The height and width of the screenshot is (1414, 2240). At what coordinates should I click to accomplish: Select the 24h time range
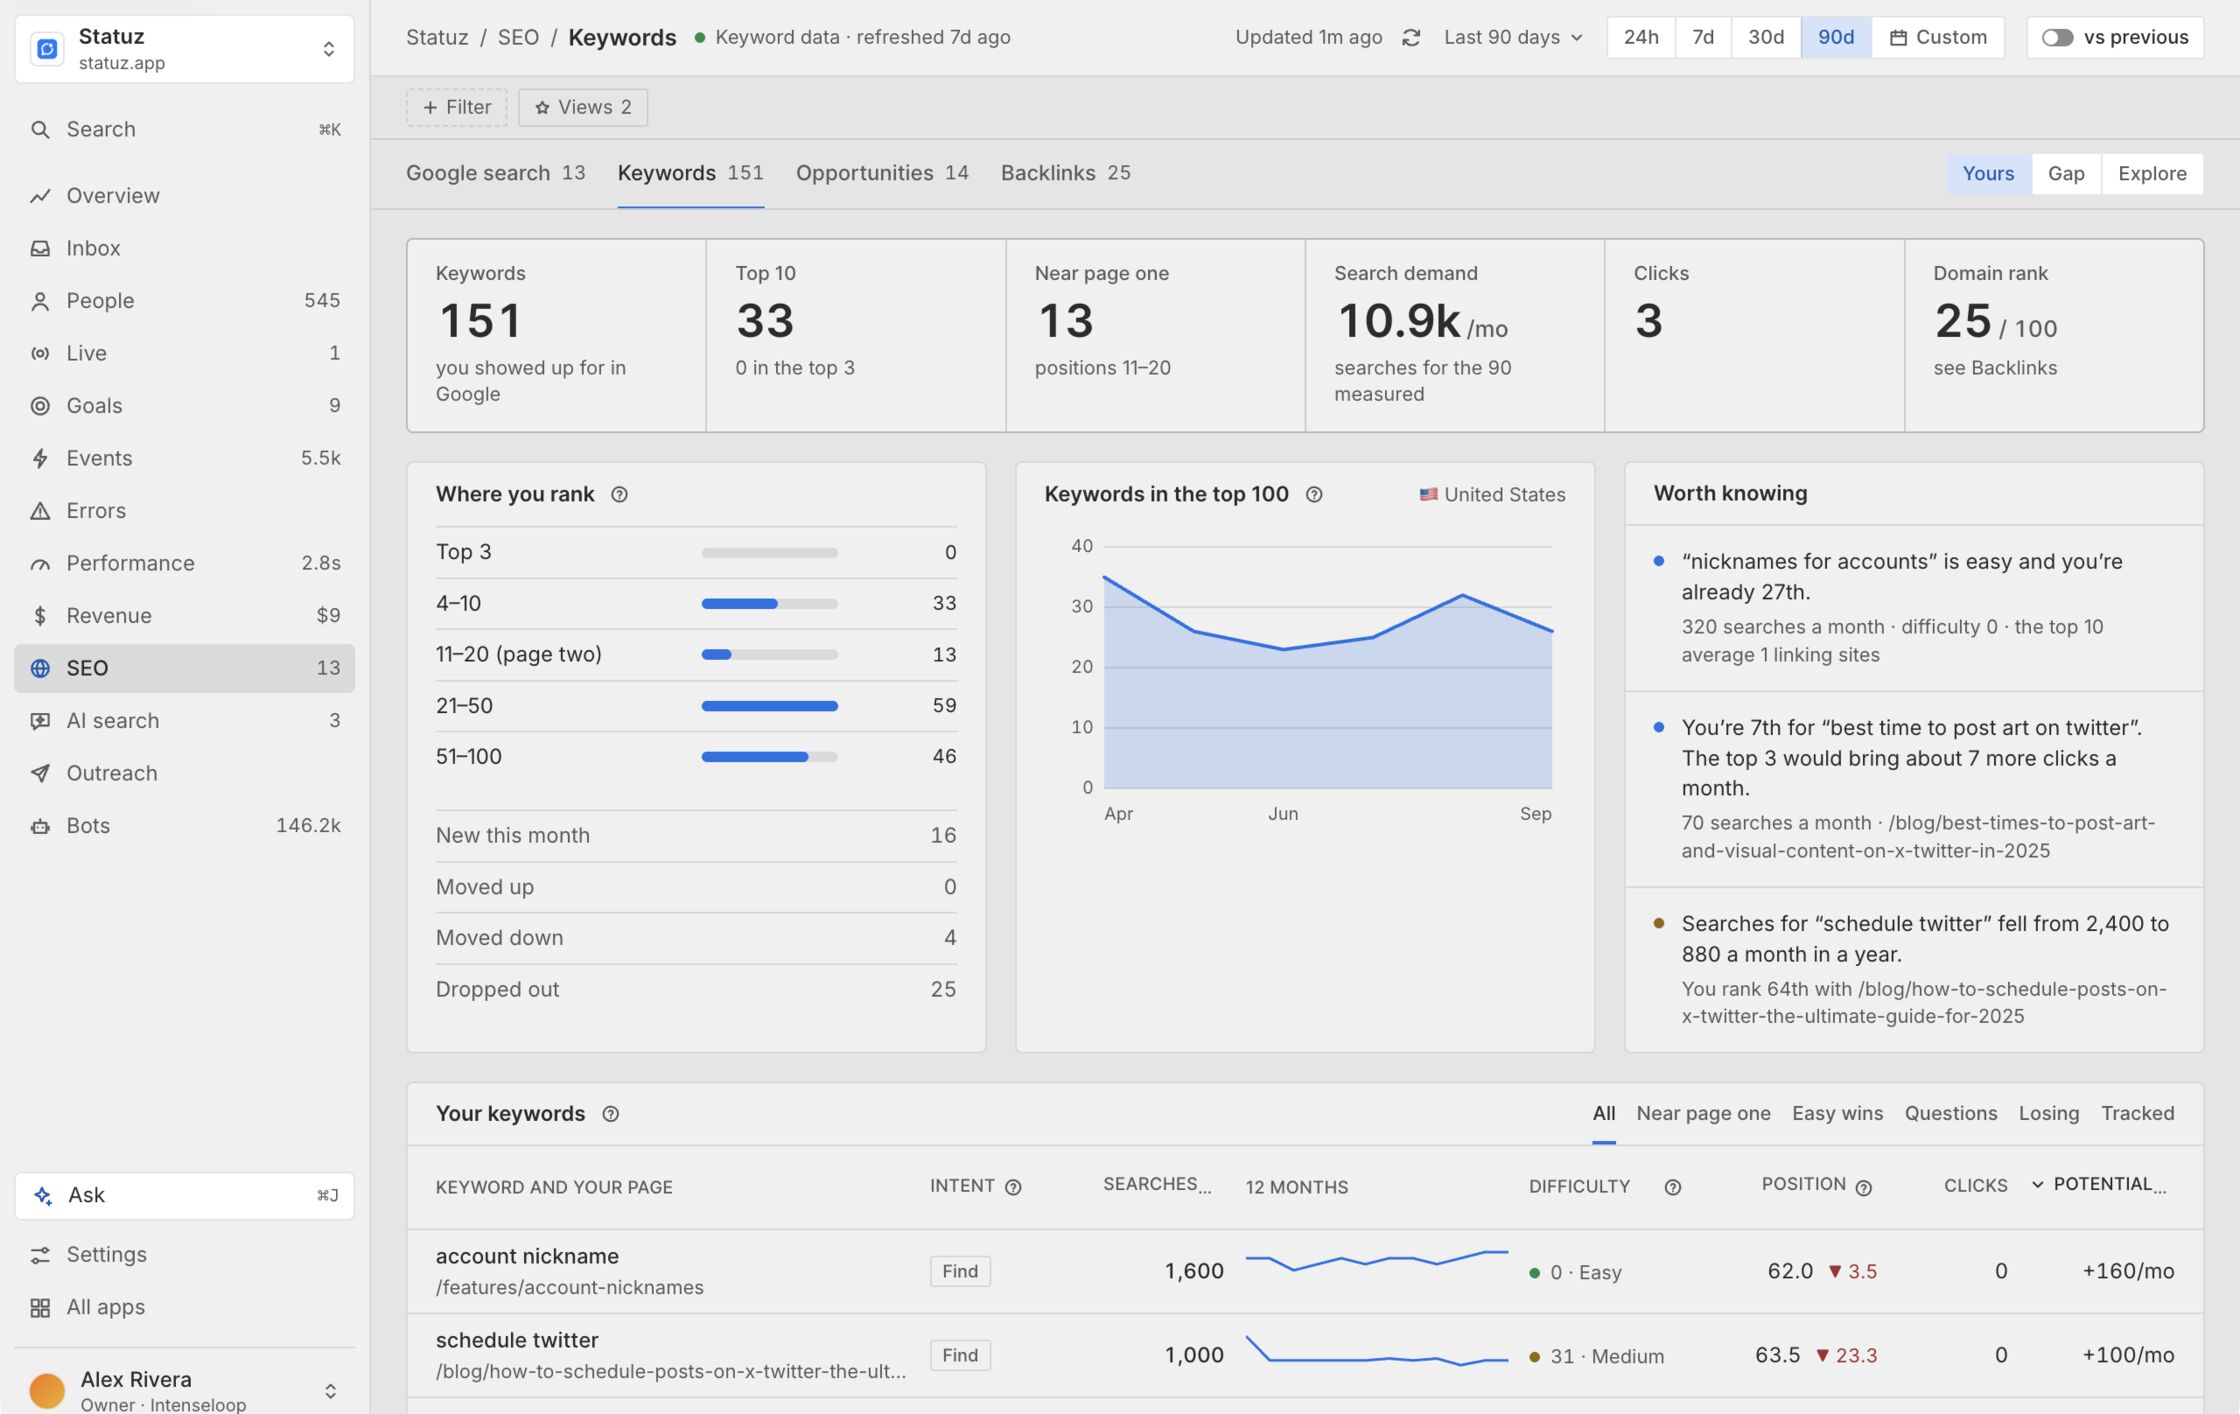click(x=1641, y=38)
